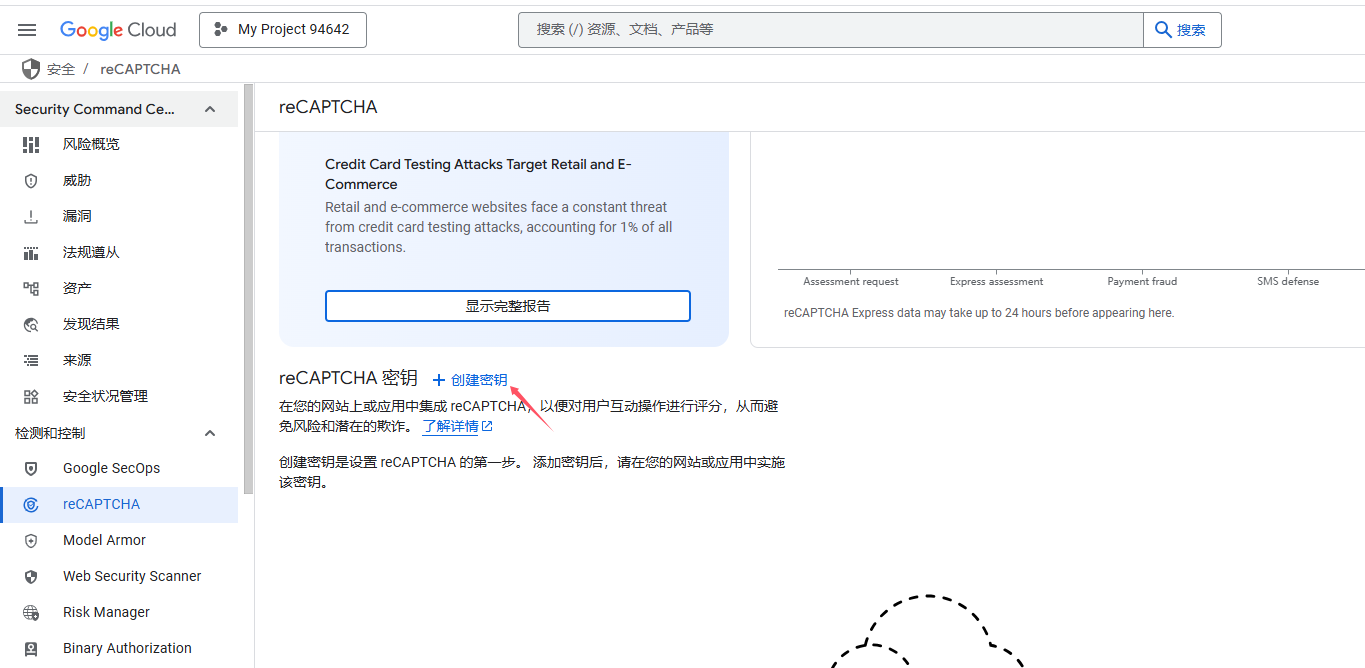Screen dimensions: 1365x668
Task: Click reCAPTCHA in the breadcrumb
Action: tap(140, 69)
